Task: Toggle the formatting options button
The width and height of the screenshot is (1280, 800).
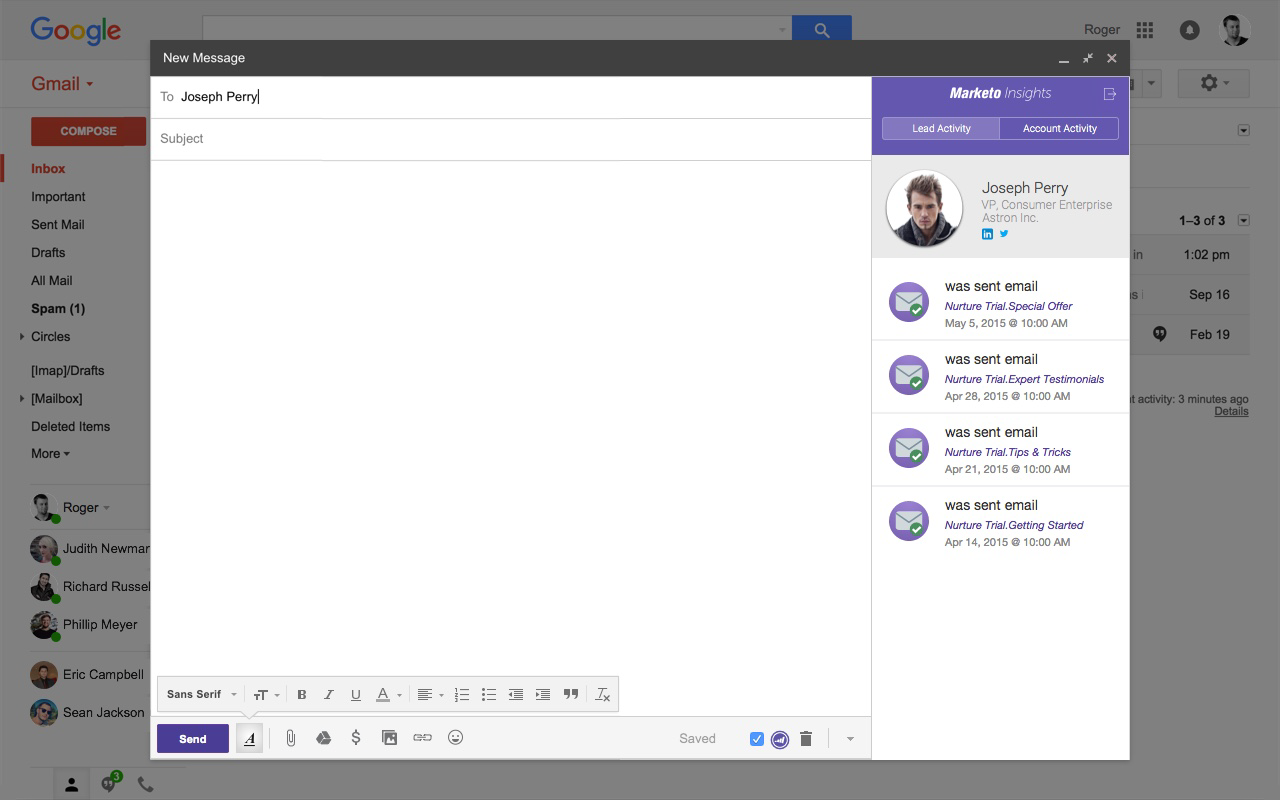Action: coord(249,738)
